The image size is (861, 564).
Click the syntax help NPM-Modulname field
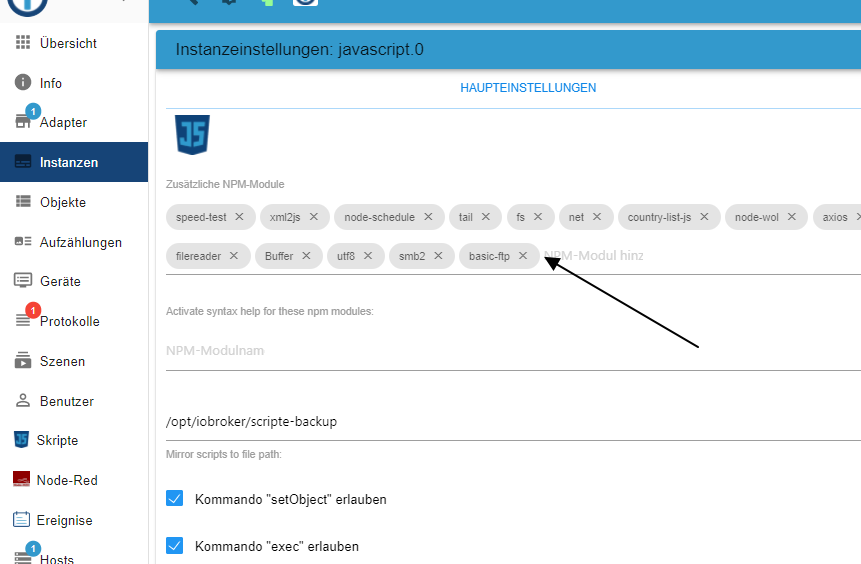point(513,350)
